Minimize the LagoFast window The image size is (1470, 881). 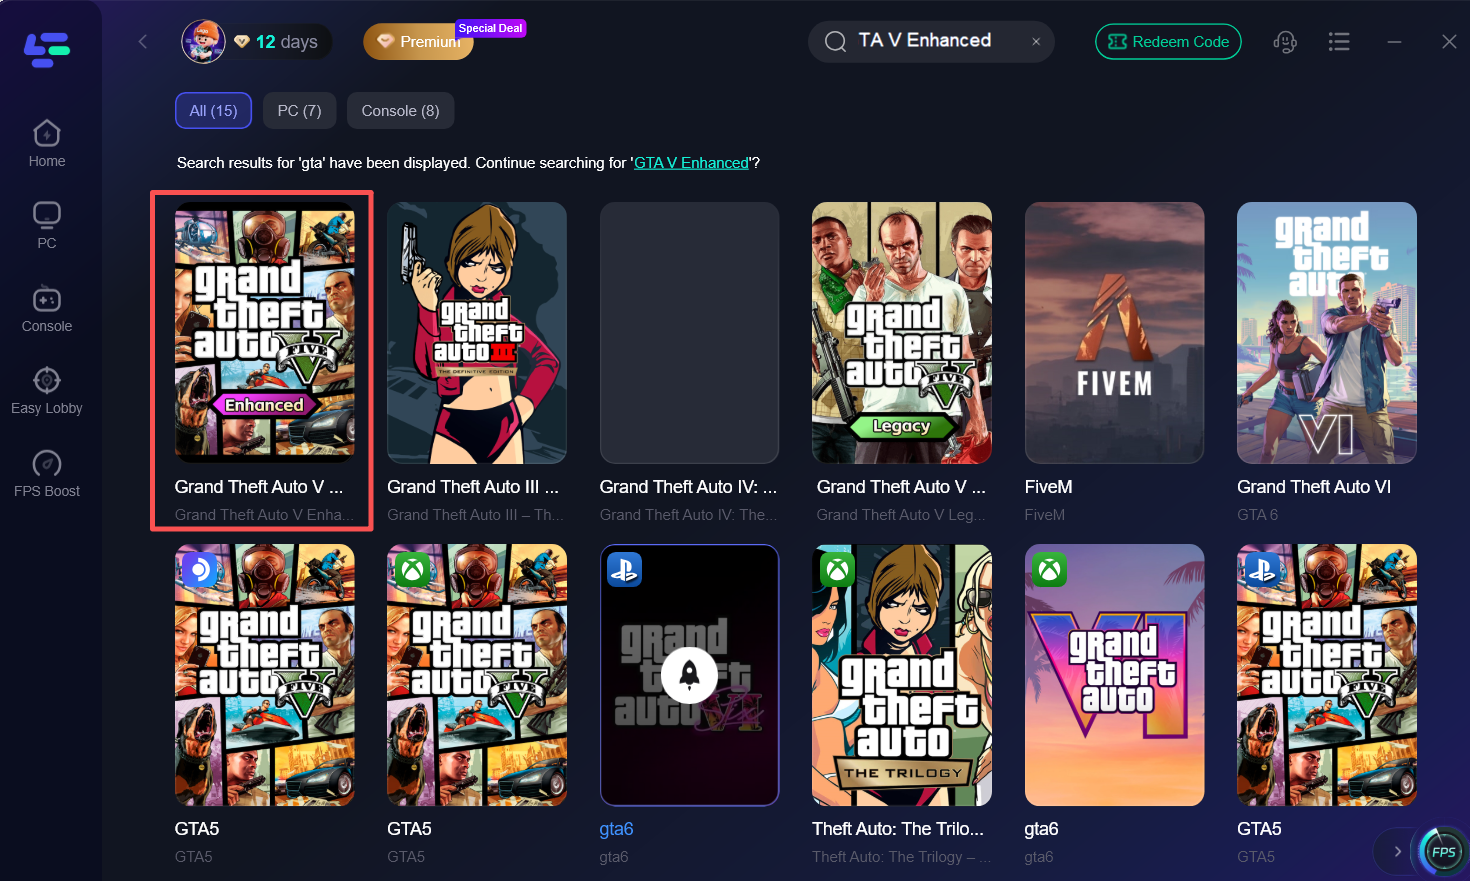(x=1394, y=42)
